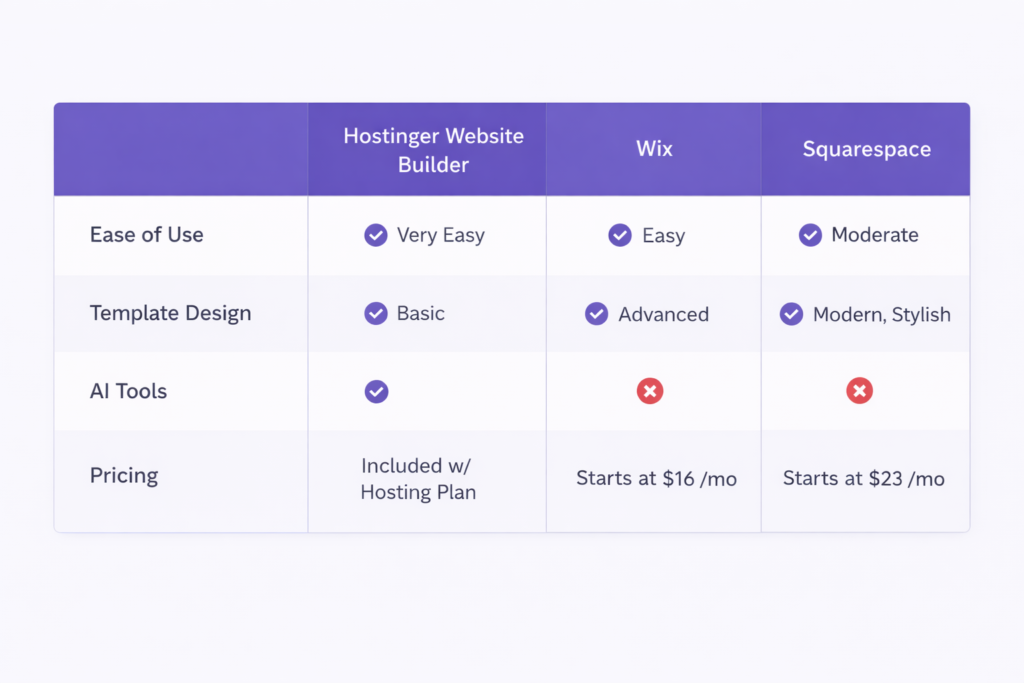Expand the Squarespace column header
Image resolution: width=1024 pixels, height=683 pixels.
(866, 148)
